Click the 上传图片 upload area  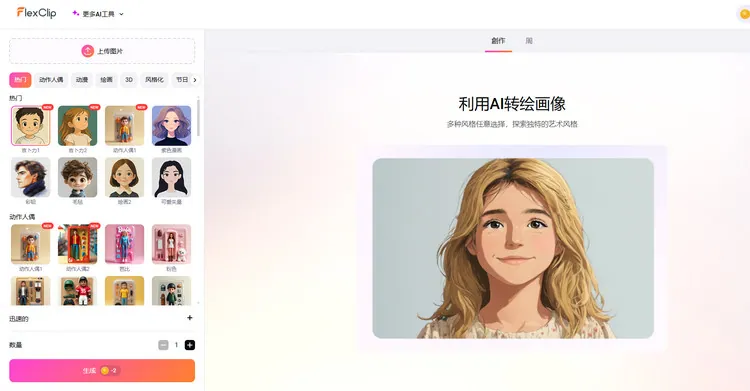pyautogui.click(x=102, y=51)
